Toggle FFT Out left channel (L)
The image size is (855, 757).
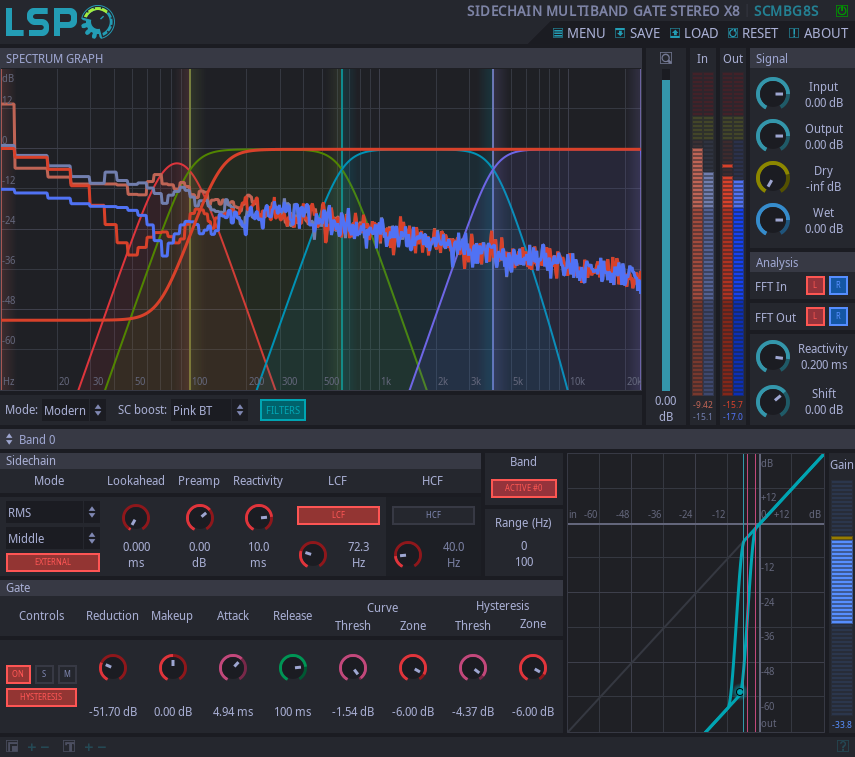(x=815, y=316)
